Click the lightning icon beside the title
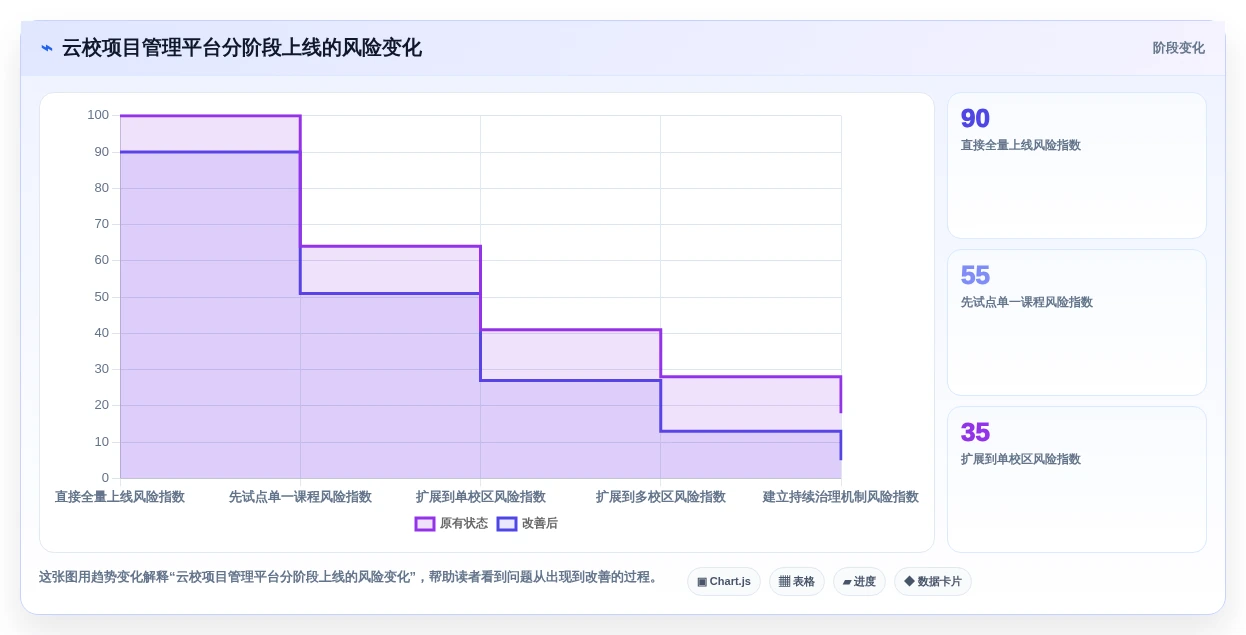 point(47,48)
